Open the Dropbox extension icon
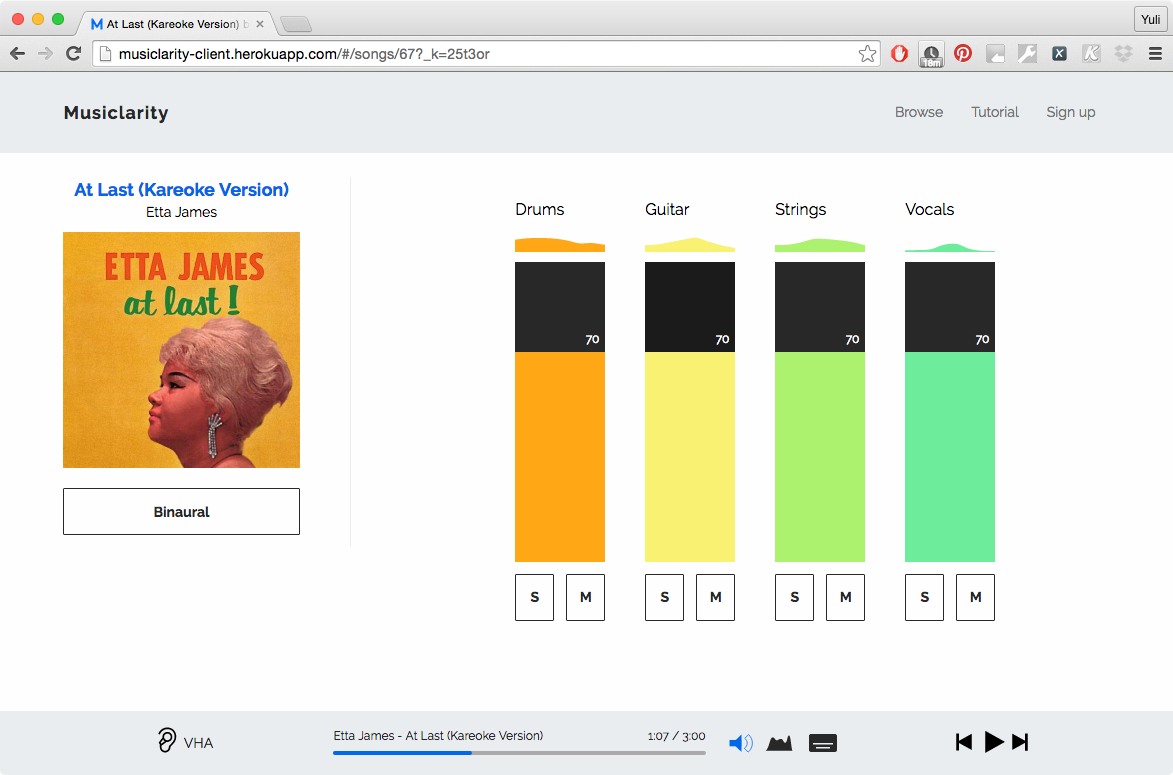Image resolution: width=1173 pixels, height=775 pixels. coord(1123,54)
